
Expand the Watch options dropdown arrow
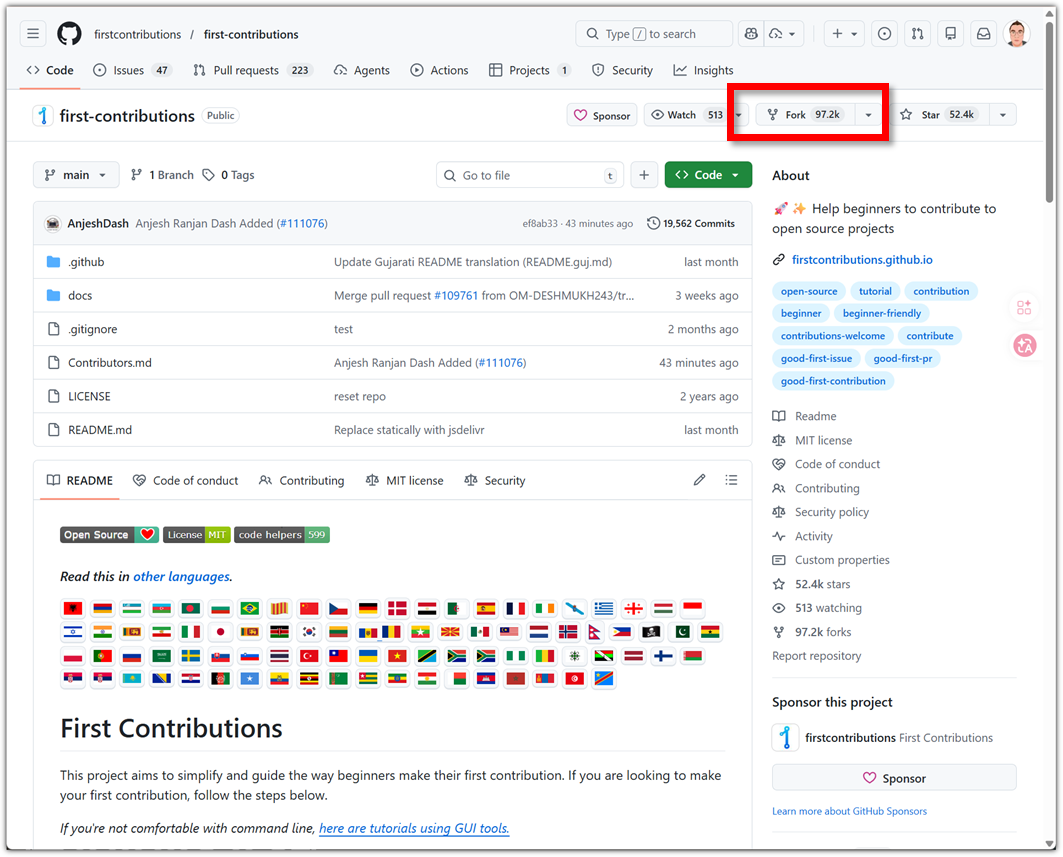coord(740,115)
